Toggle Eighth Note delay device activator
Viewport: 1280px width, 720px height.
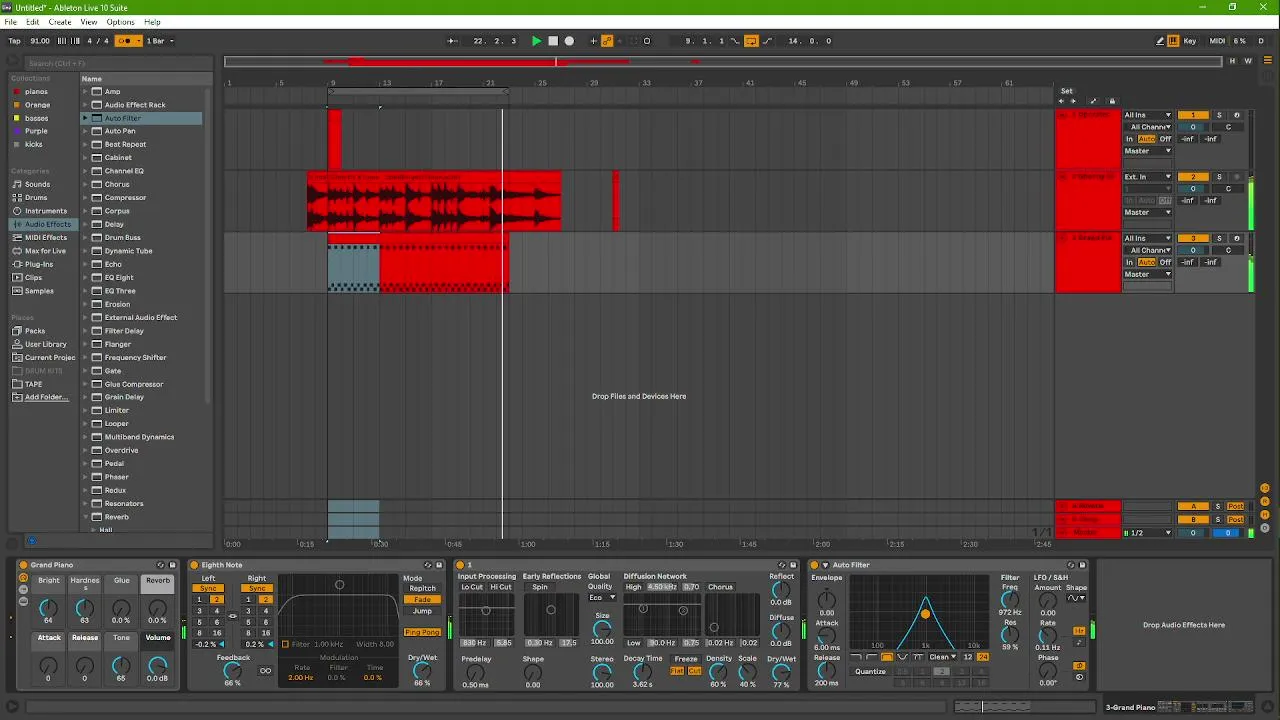click(x=194, y=565)
